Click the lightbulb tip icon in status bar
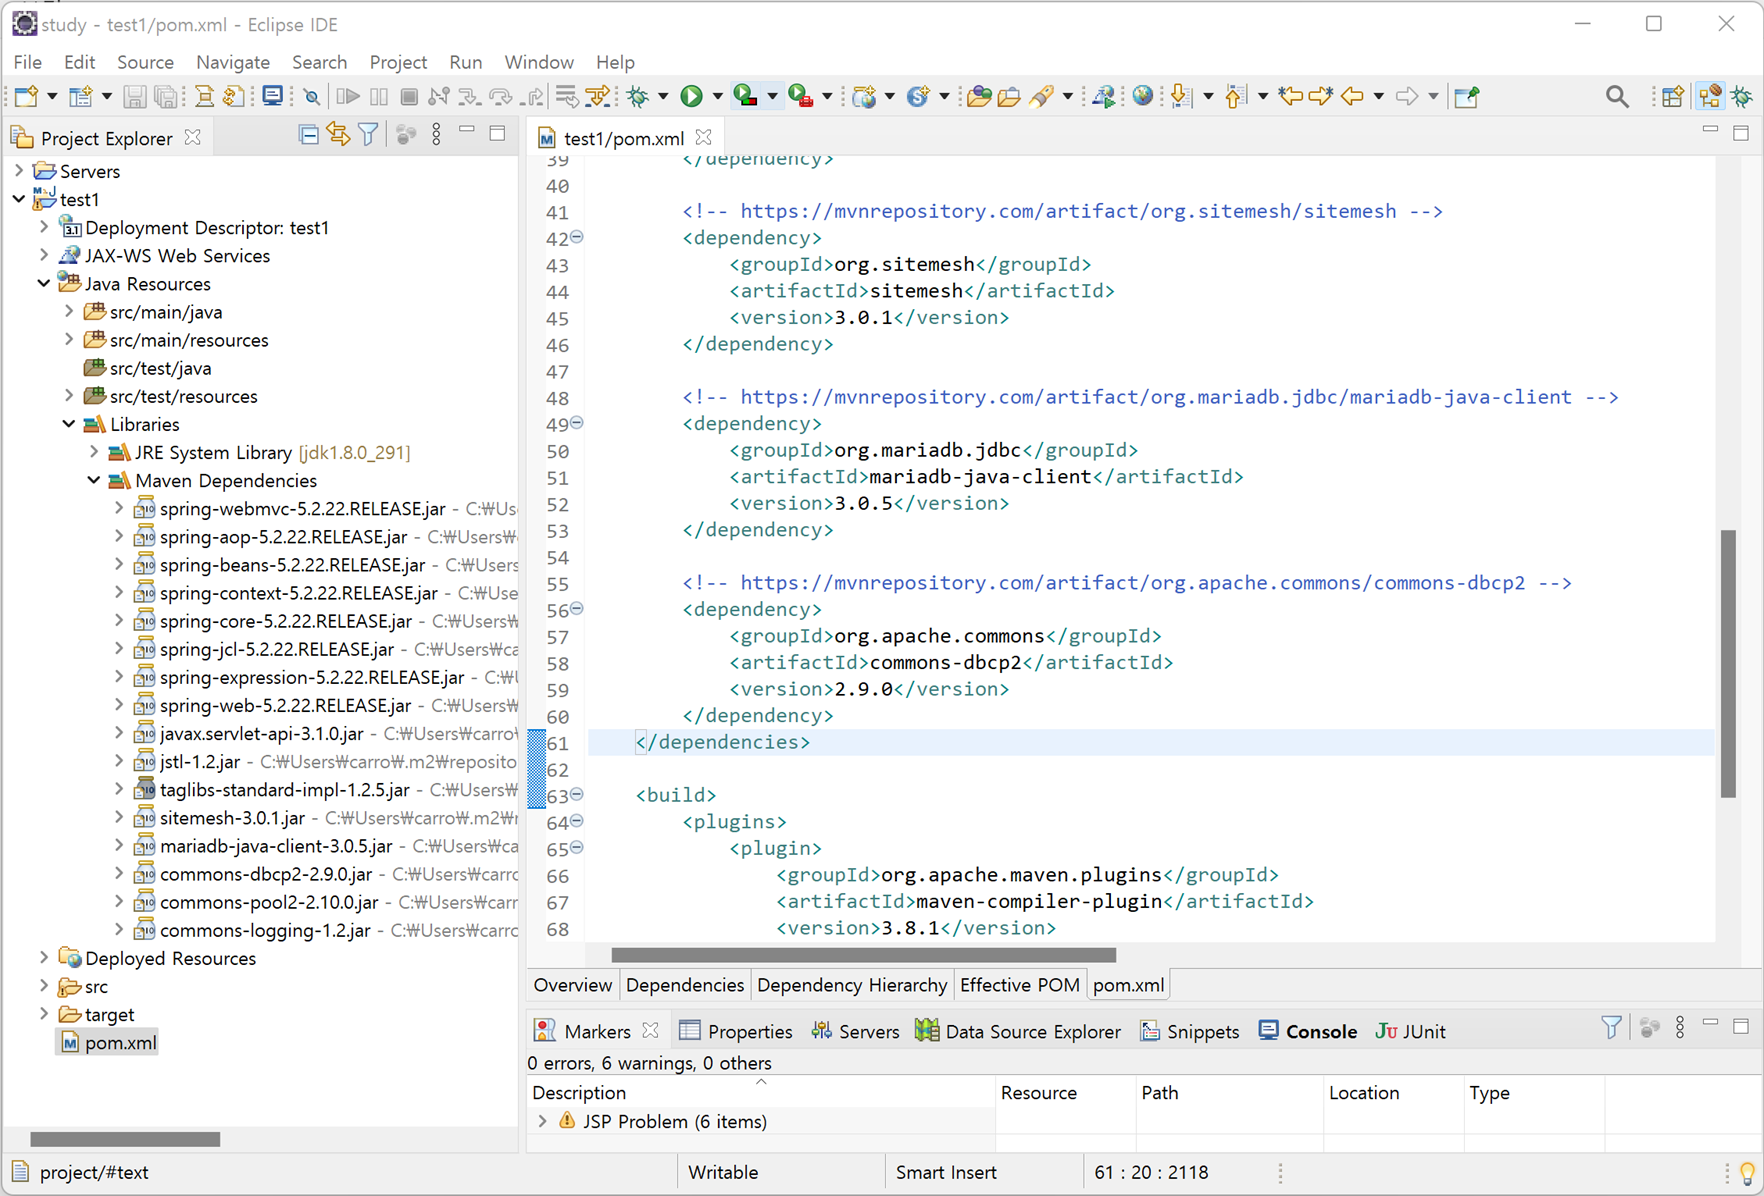Viewport: 1764px width, 1196px height. (x=1747, y=1172)
